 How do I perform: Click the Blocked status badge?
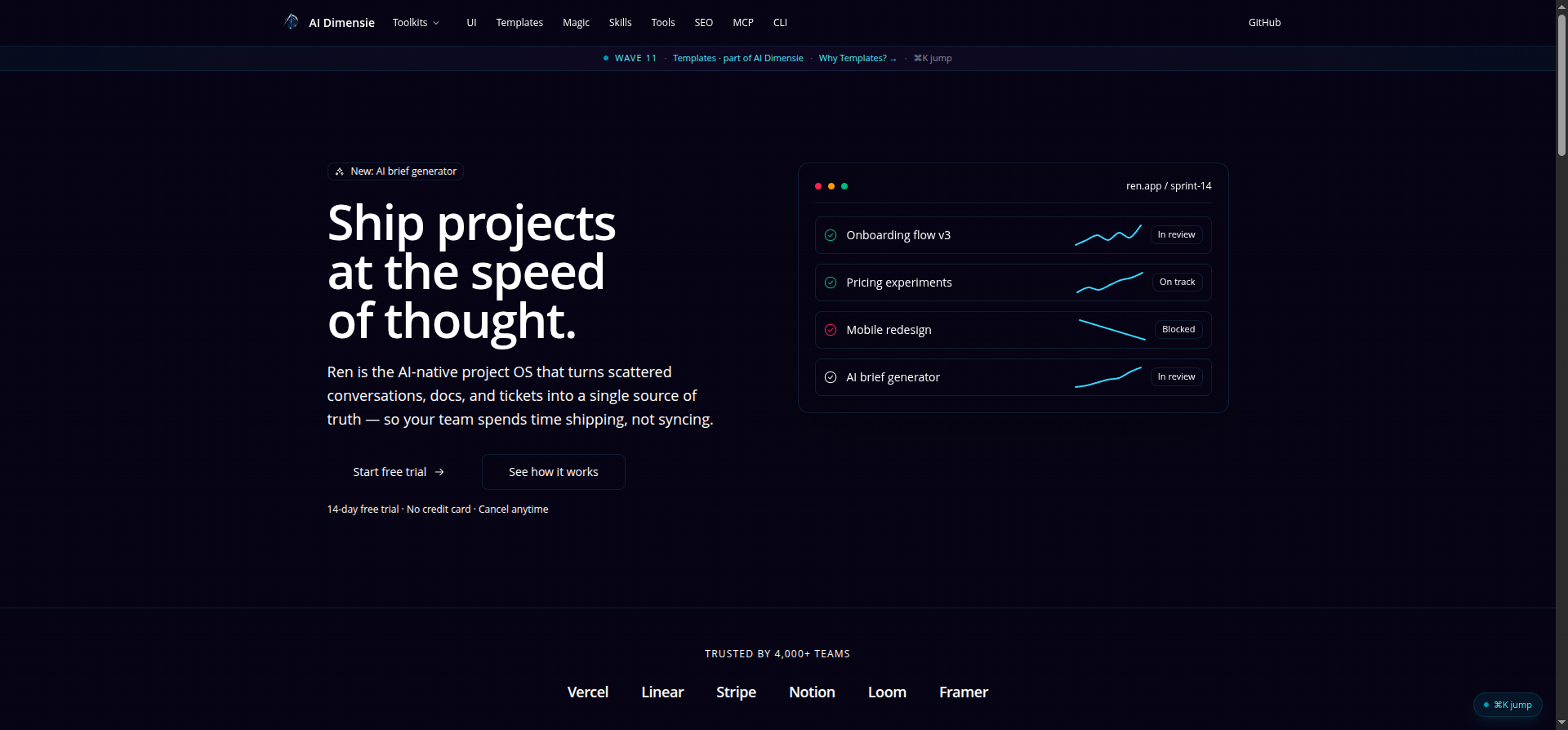pyautogui.click(x=1178, y=329)
